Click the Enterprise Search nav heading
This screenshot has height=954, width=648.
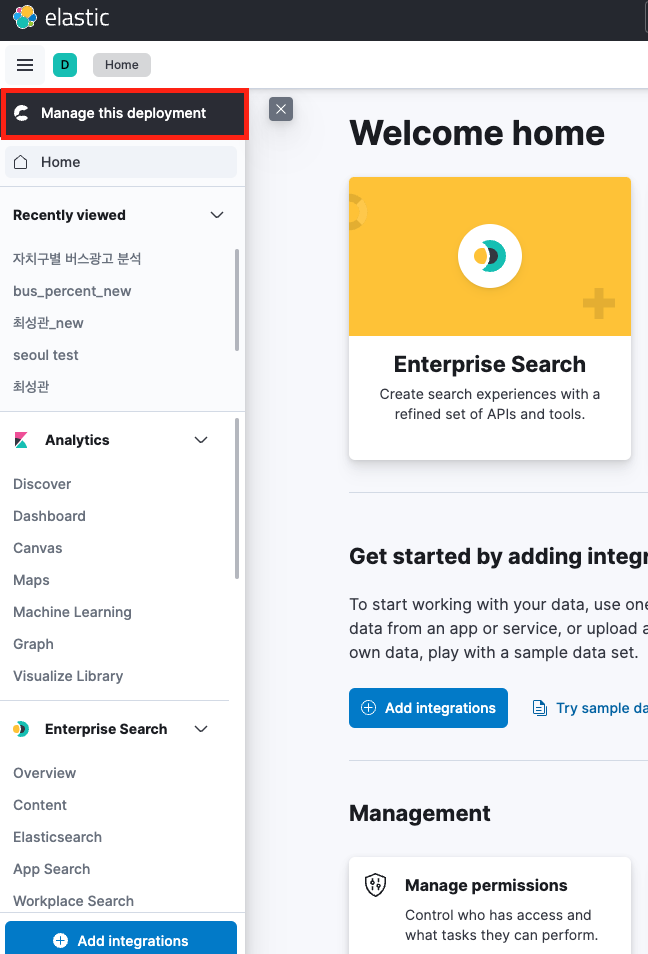click(106, 729)
